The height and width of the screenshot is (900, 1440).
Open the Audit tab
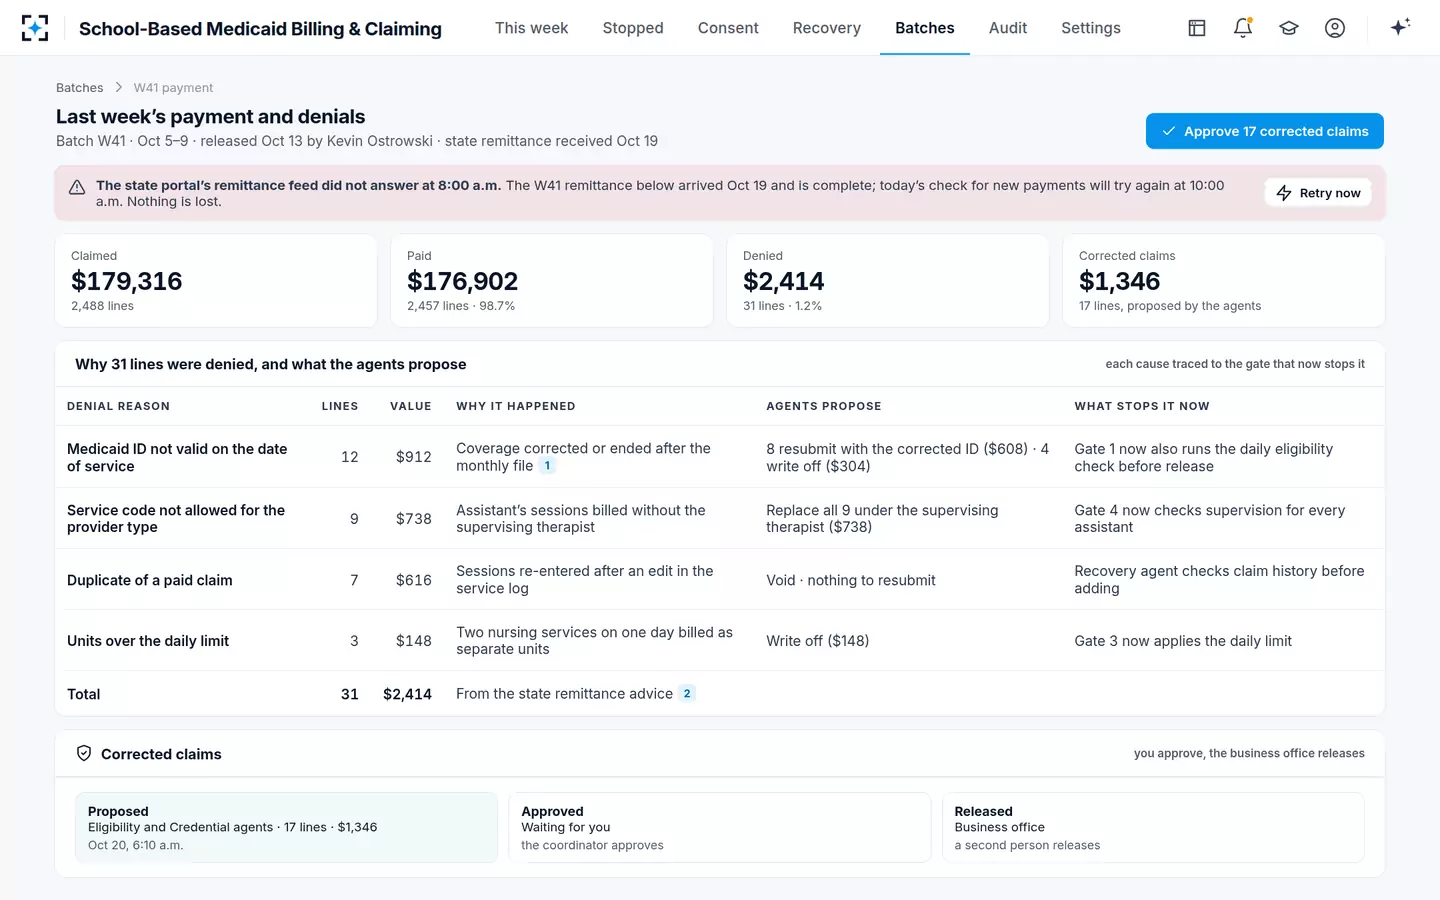coord(1008,28)
